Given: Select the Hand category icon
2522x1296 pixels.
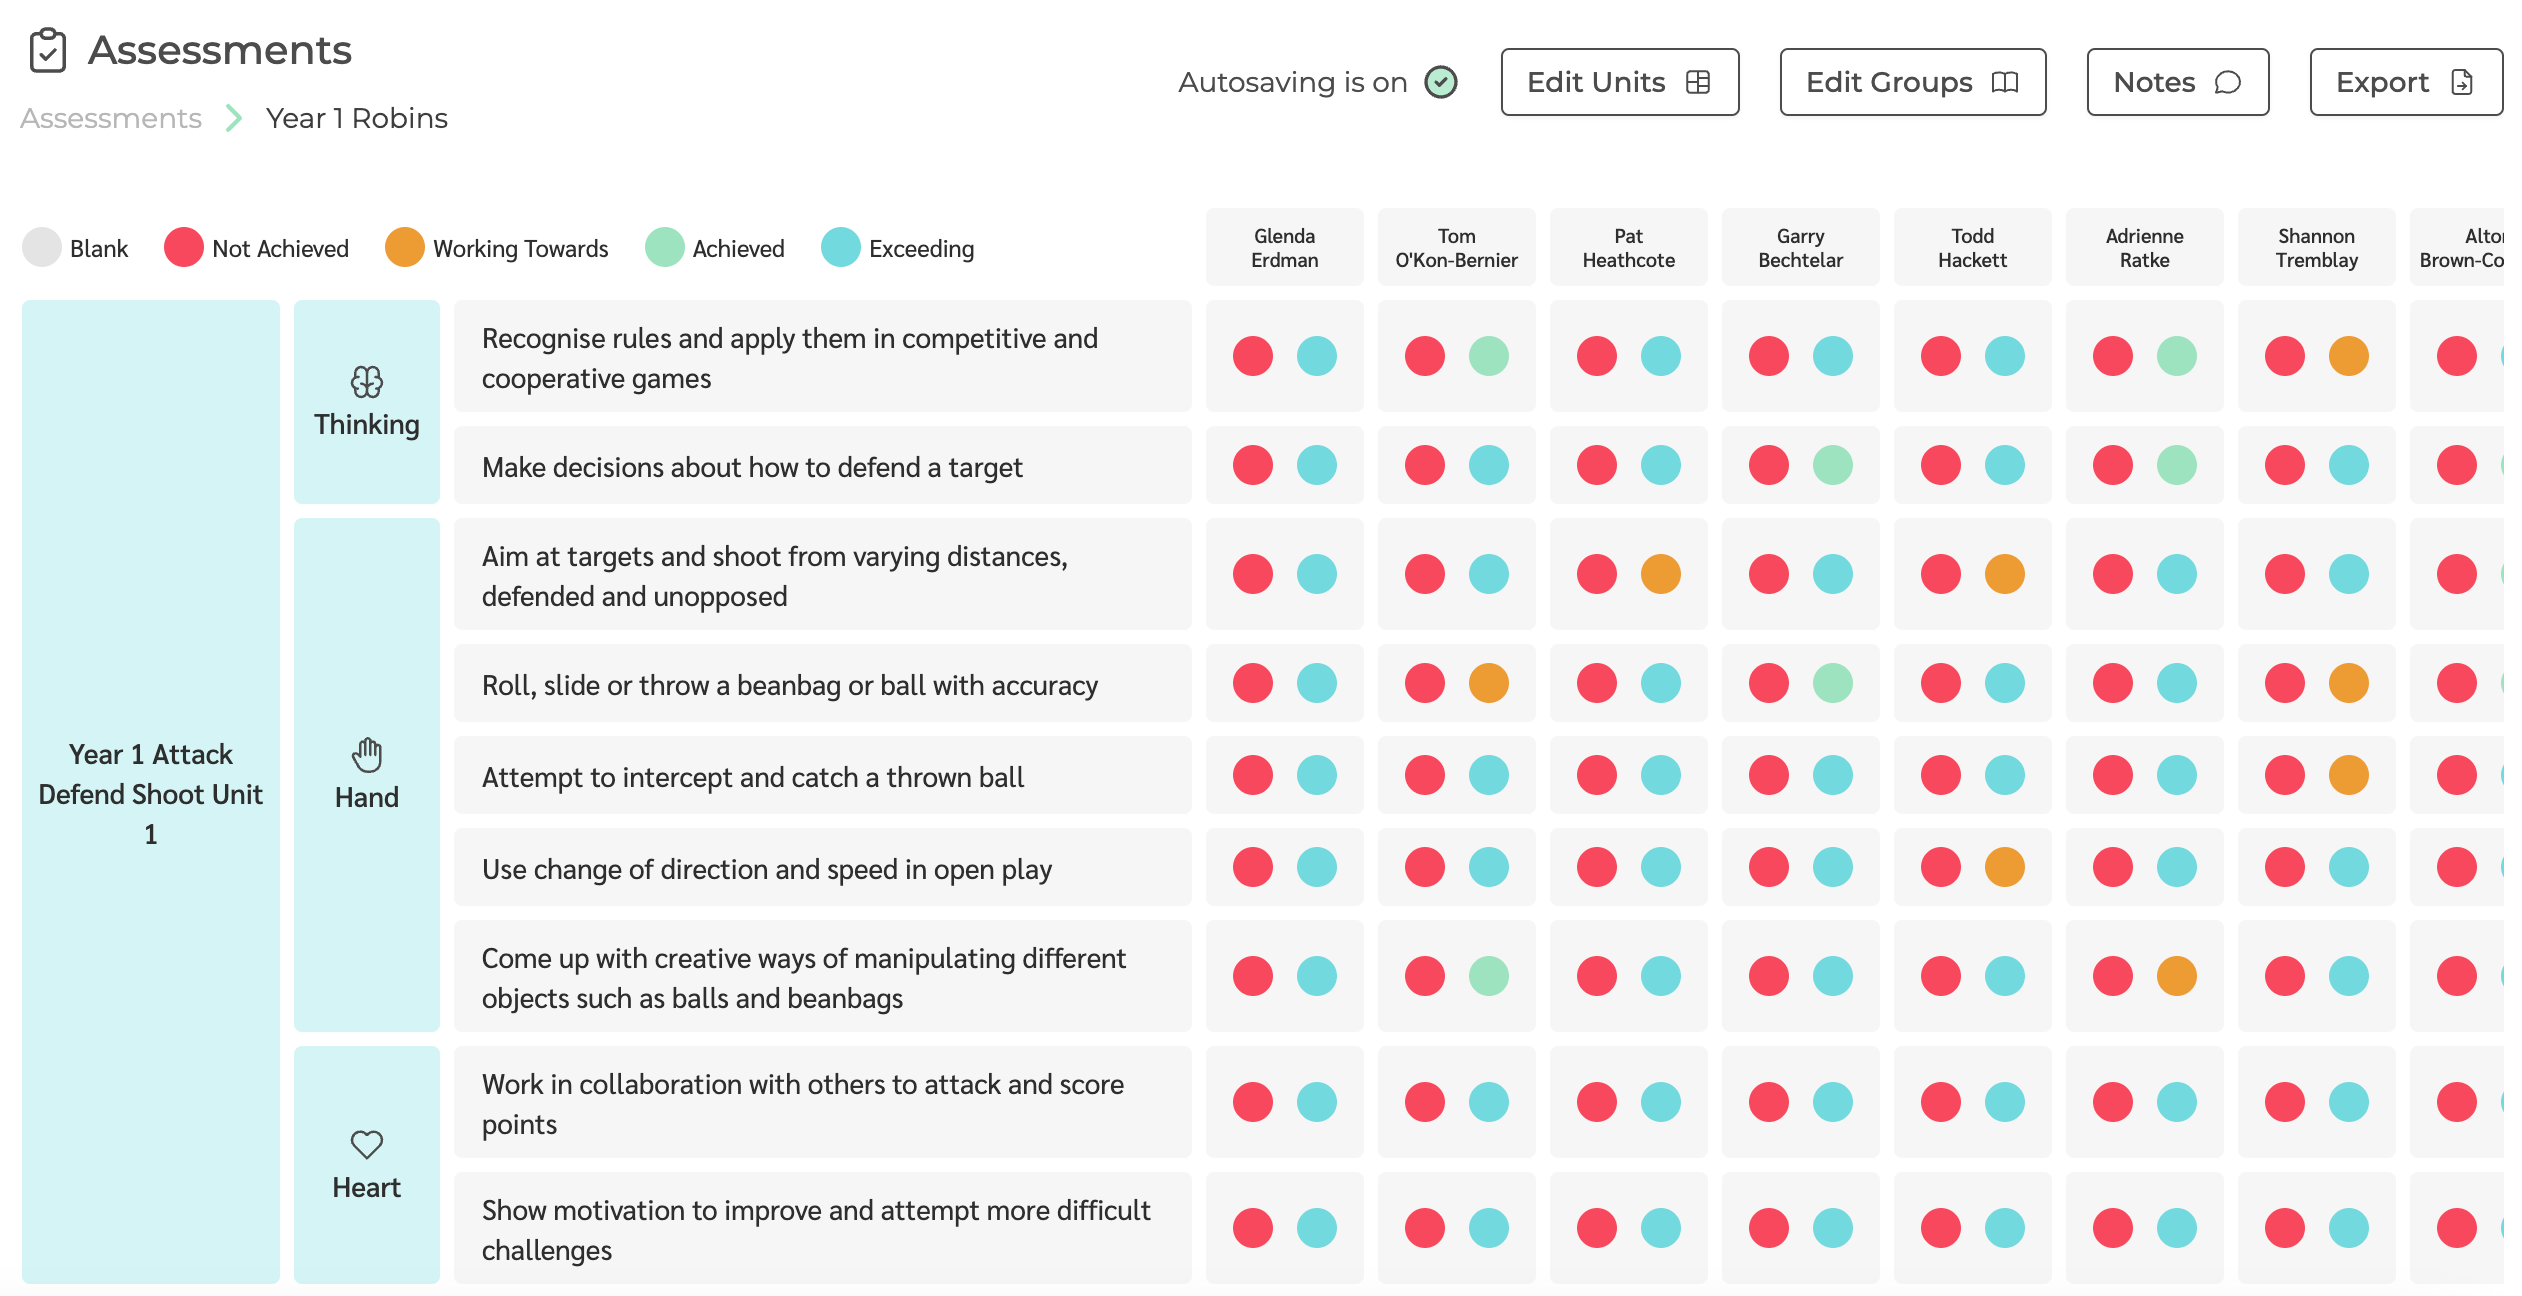Looking at the screenshot, I should [x=366, y=756].
